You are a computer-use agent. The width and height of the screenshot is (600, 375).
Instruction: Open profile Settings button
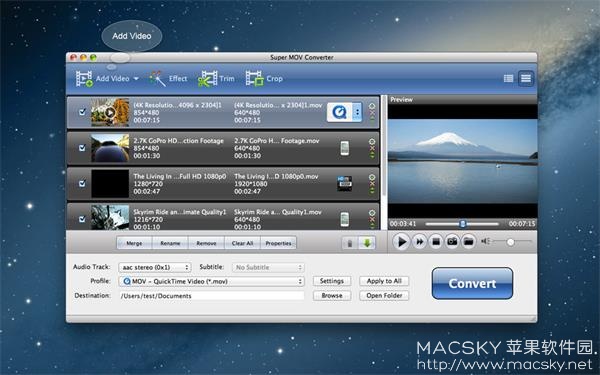point(332,281)
